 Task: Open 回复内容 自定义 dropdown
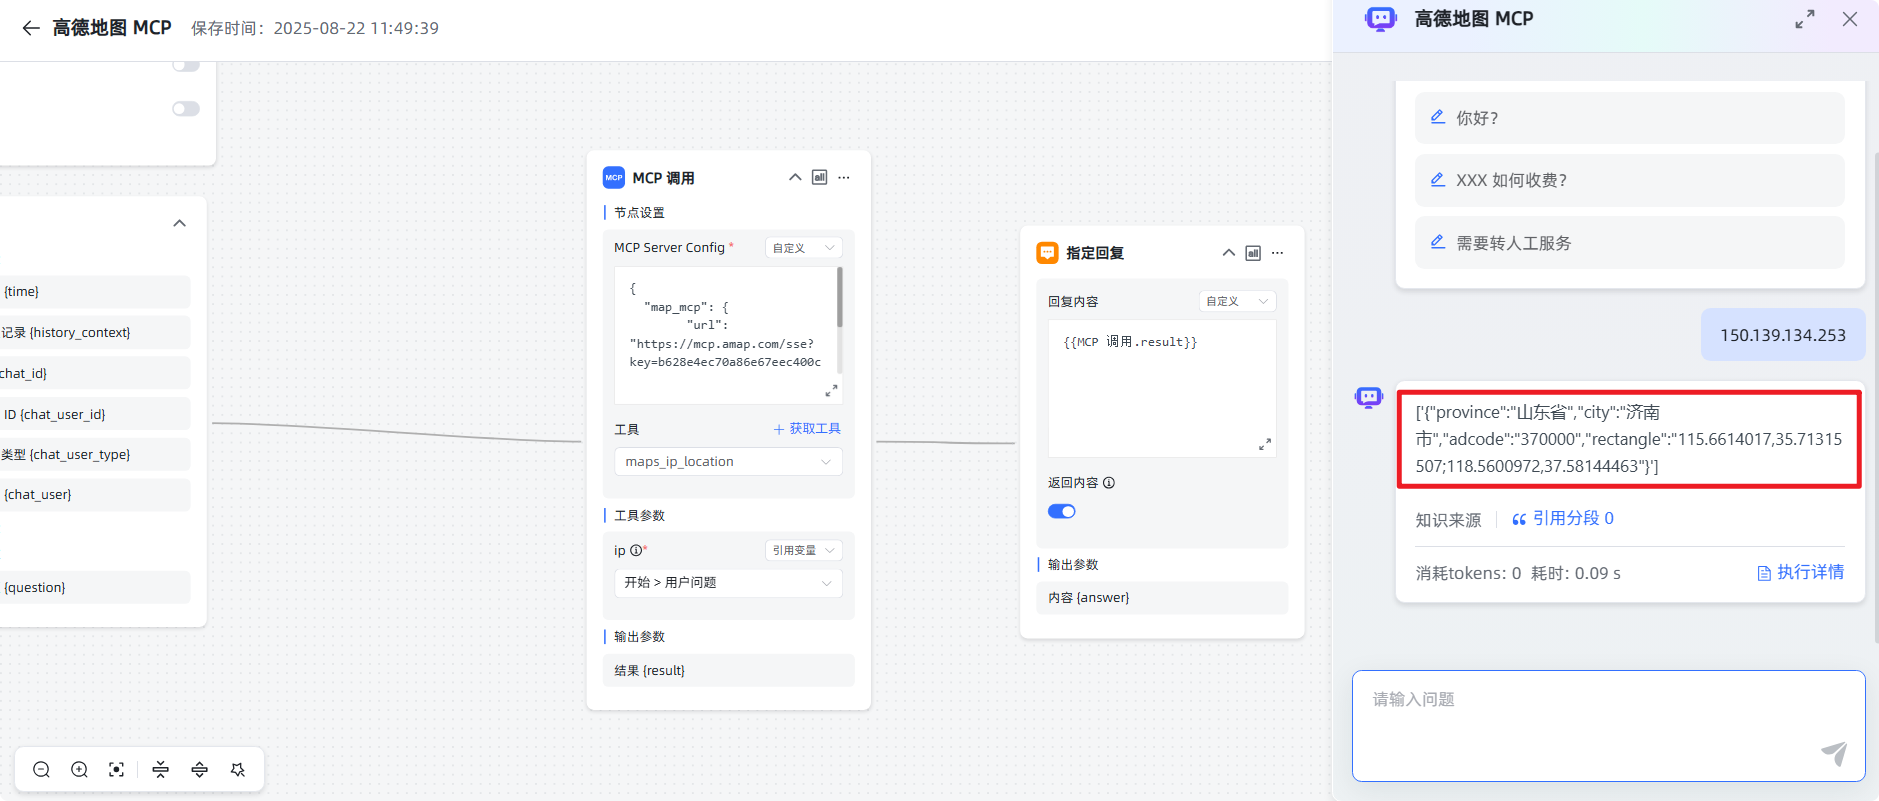pyautogui.click(x=1238, y=301)
